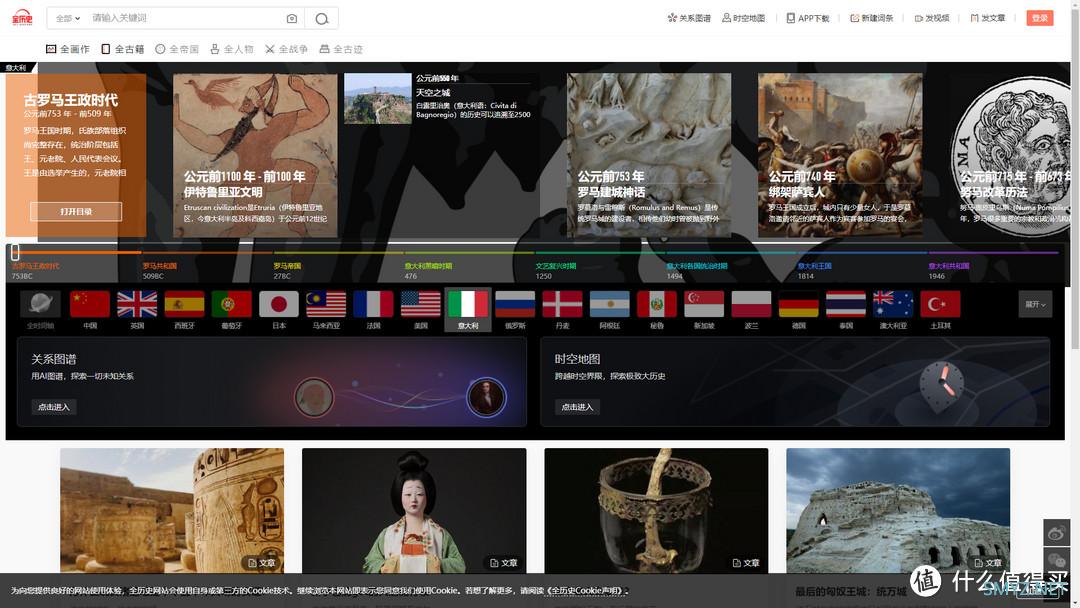Open the 全历史 logo home page
Viewport: 1080px width, 608px height.
tap(22, 18)
